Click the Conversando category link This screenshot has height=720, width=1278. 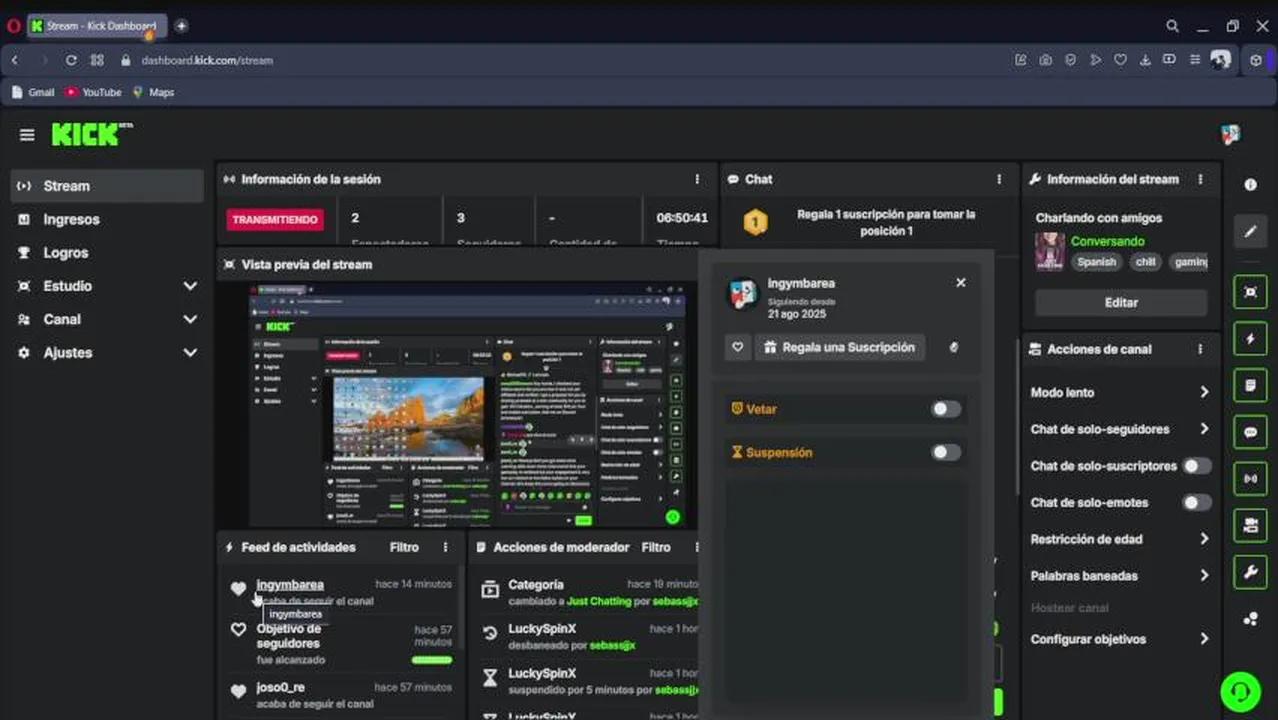pos(1107,241)
